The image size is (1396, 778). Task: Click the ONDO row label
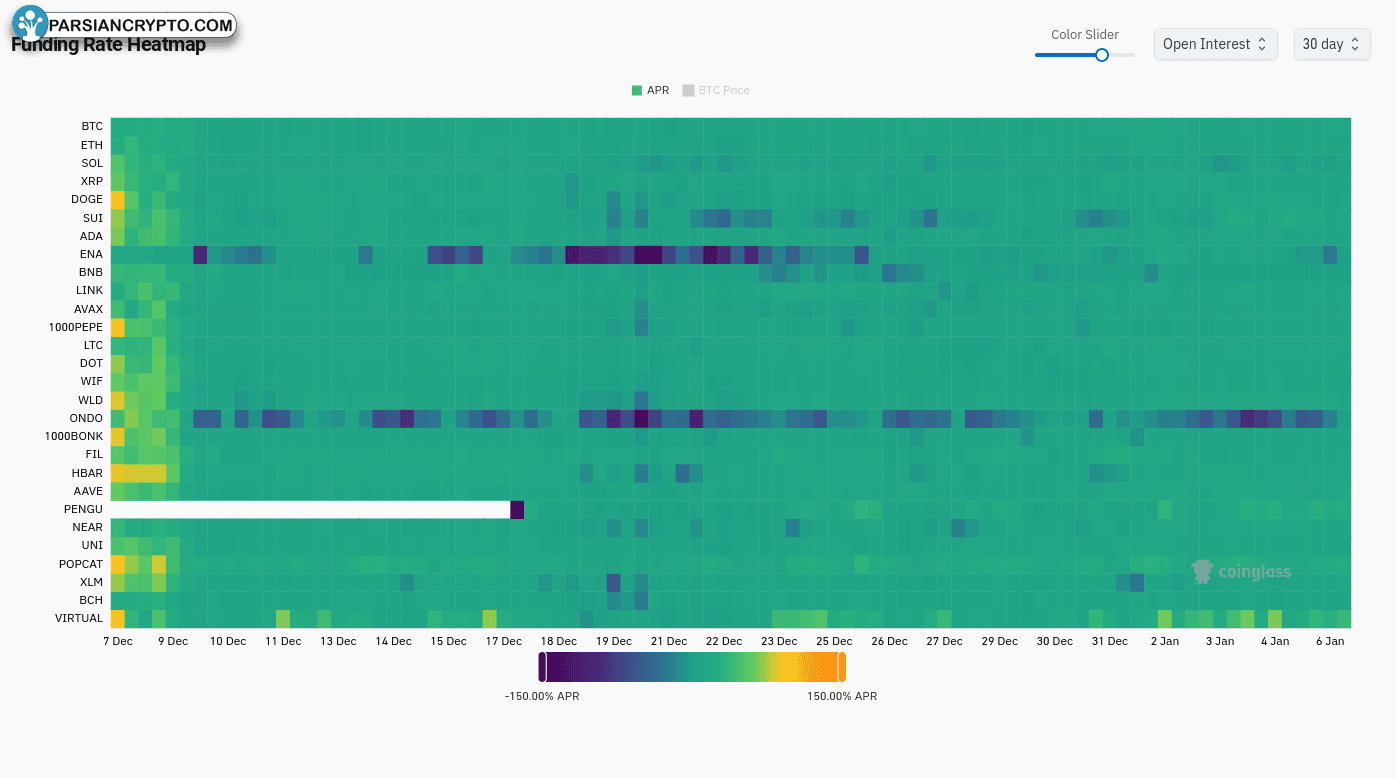click(87, 418)
